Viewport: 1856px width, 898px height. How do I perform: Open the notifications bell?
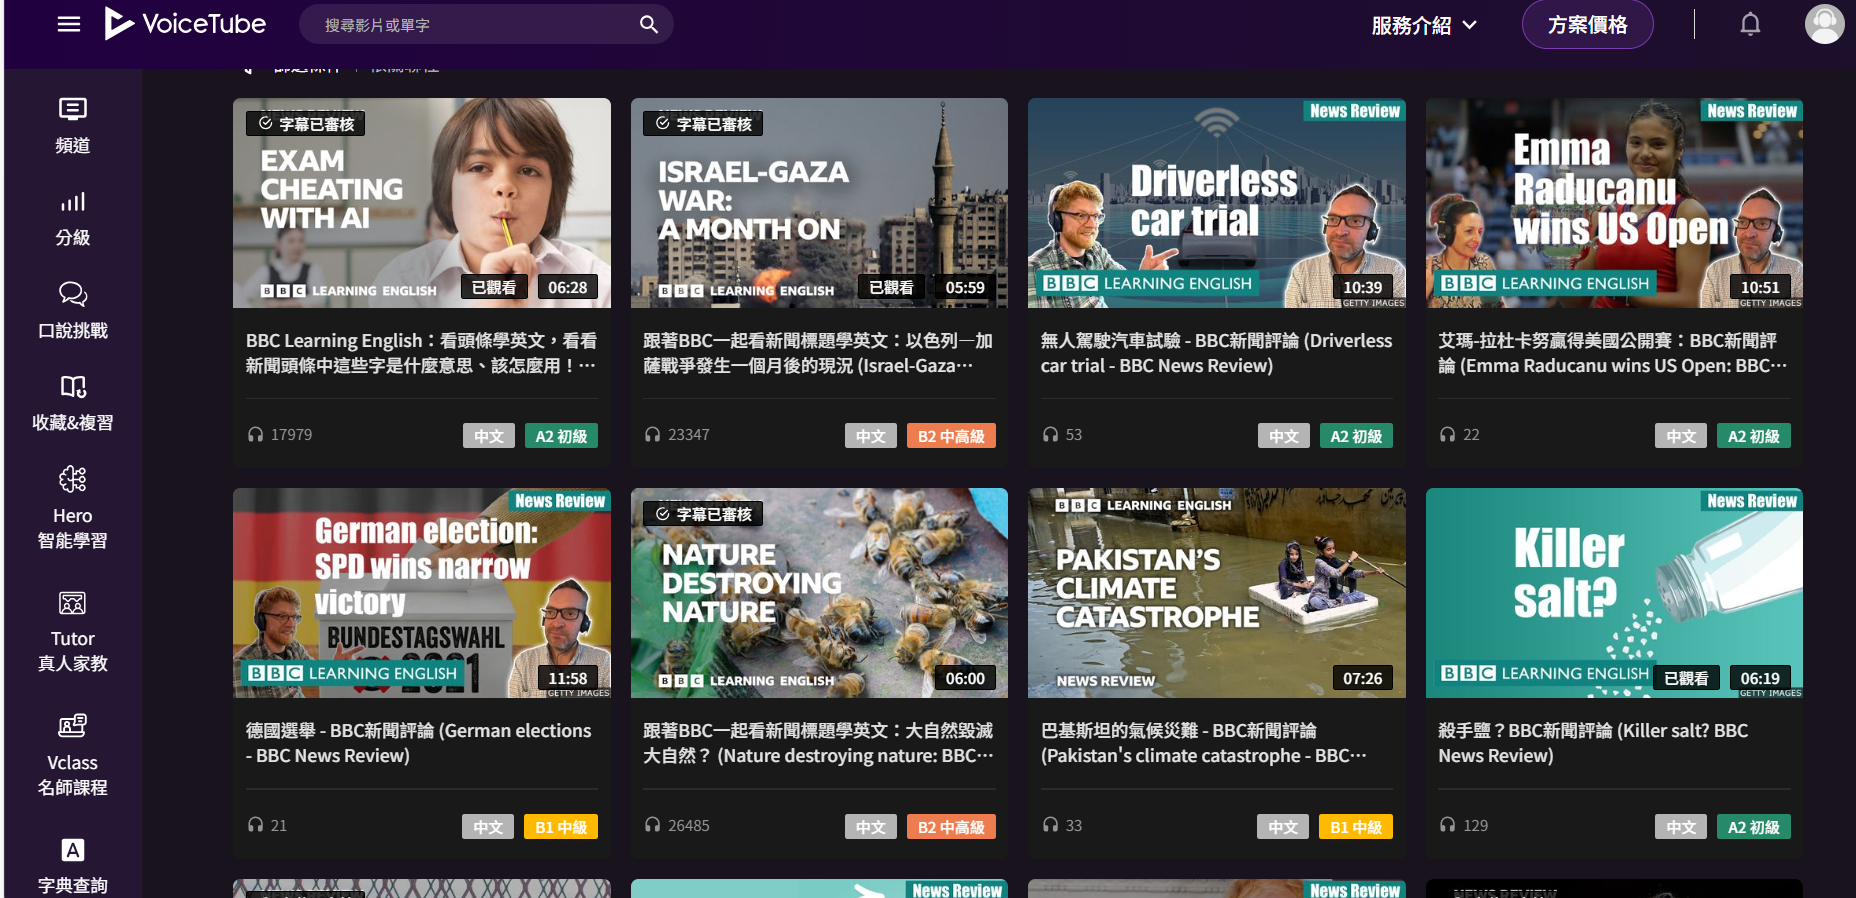point(1749,24)
